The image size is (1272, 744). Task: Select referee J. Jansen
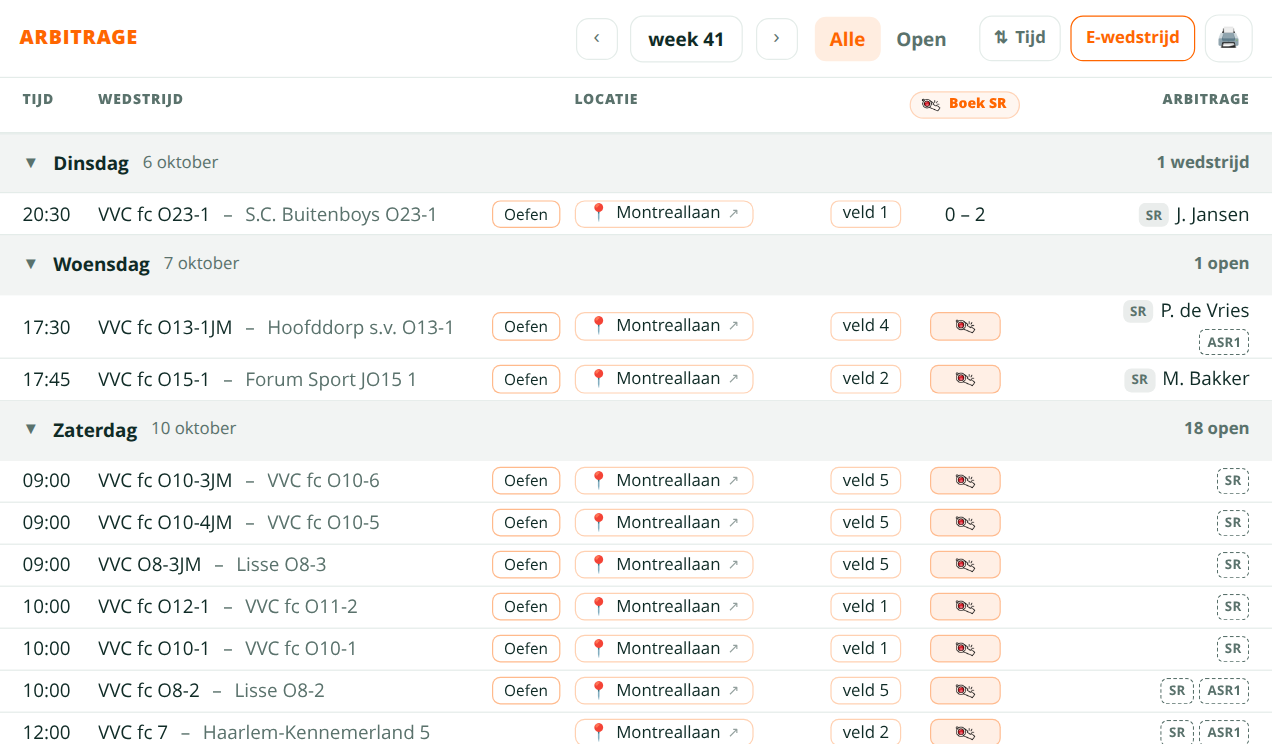[x=1212, y=215]
